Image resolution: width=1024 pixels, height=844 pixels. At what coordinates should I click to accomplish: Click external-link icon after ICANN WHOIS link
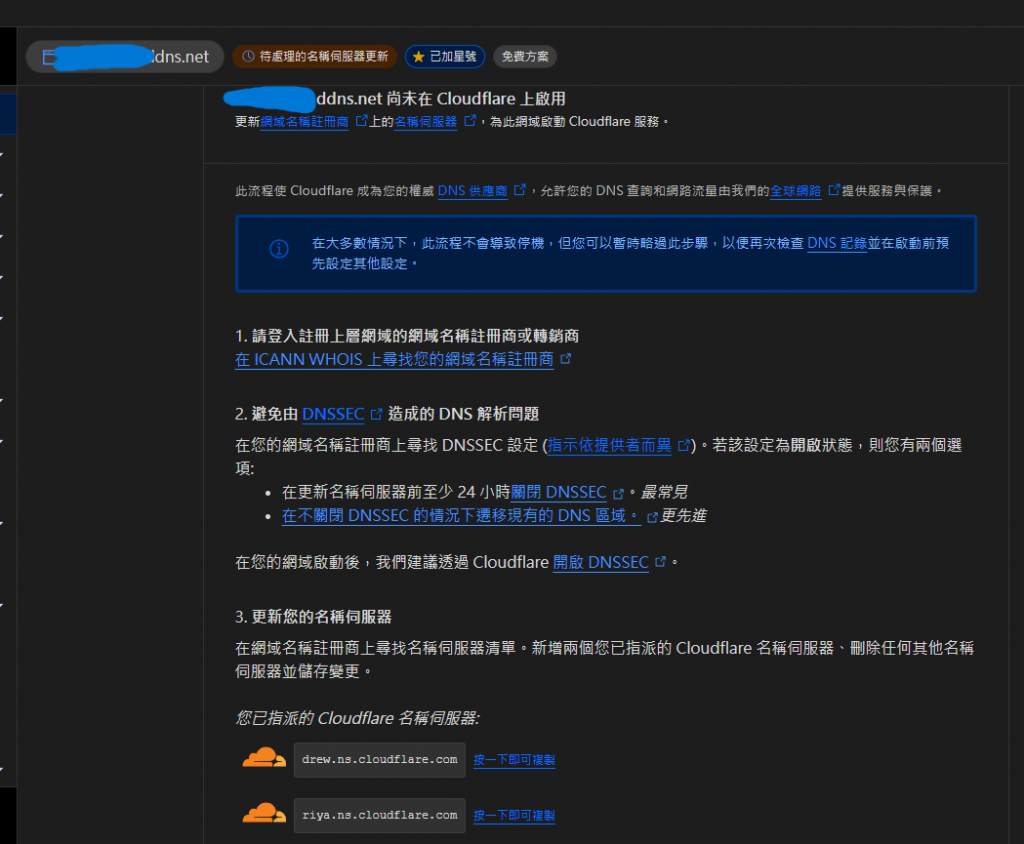tap(566, 359)
